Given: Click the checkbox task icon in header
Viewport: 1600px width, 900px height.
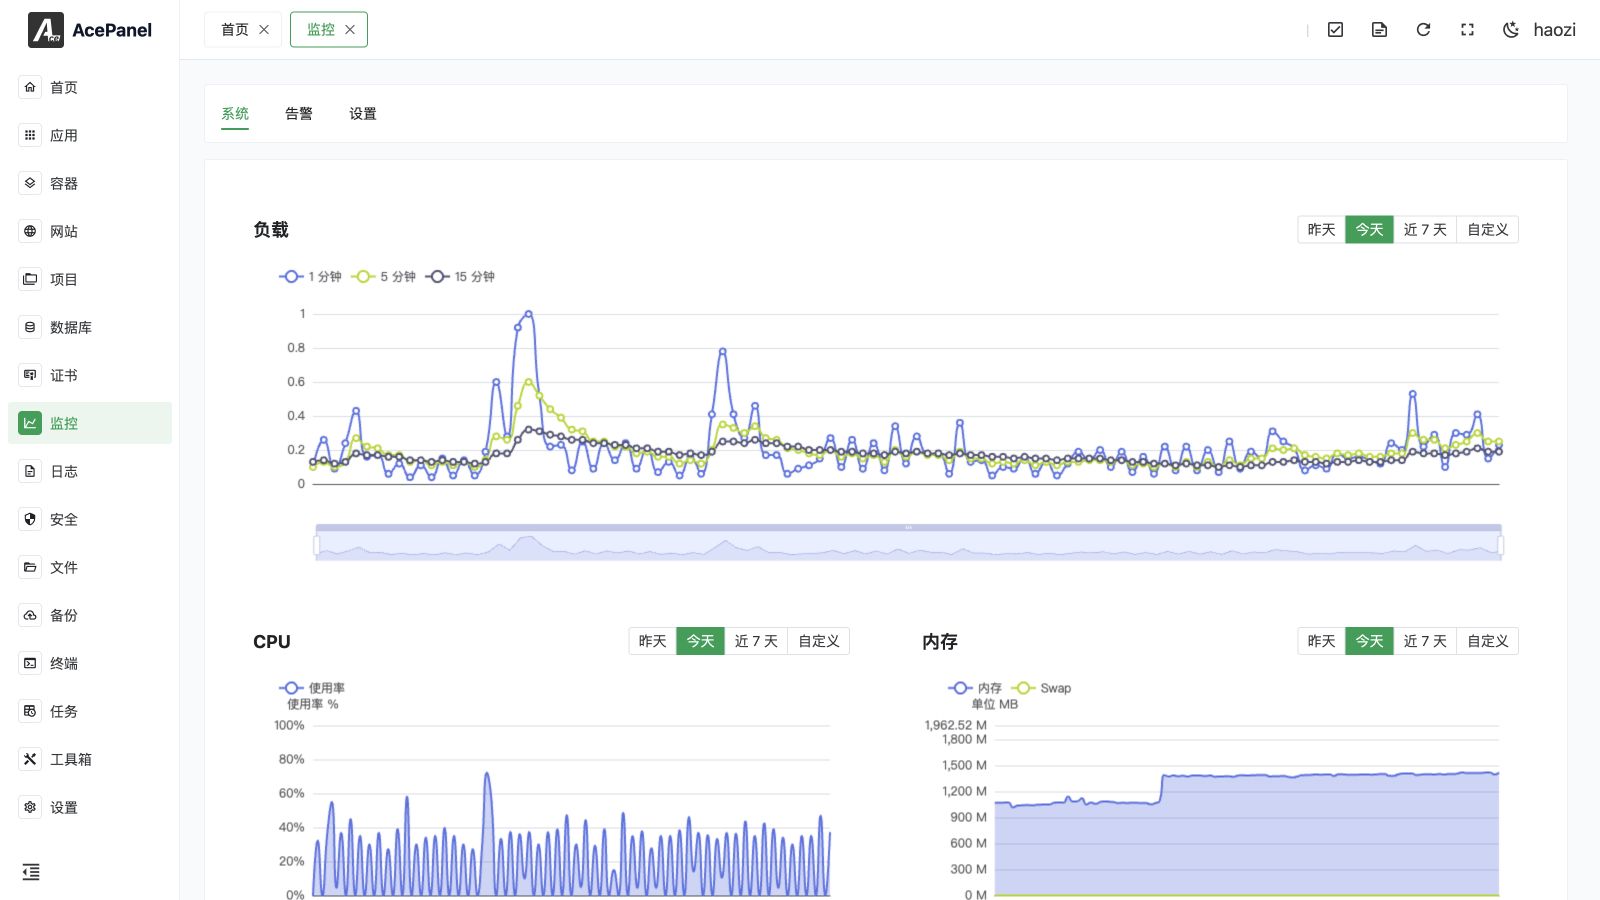Looking at the screenshot, I should 1335,30.
